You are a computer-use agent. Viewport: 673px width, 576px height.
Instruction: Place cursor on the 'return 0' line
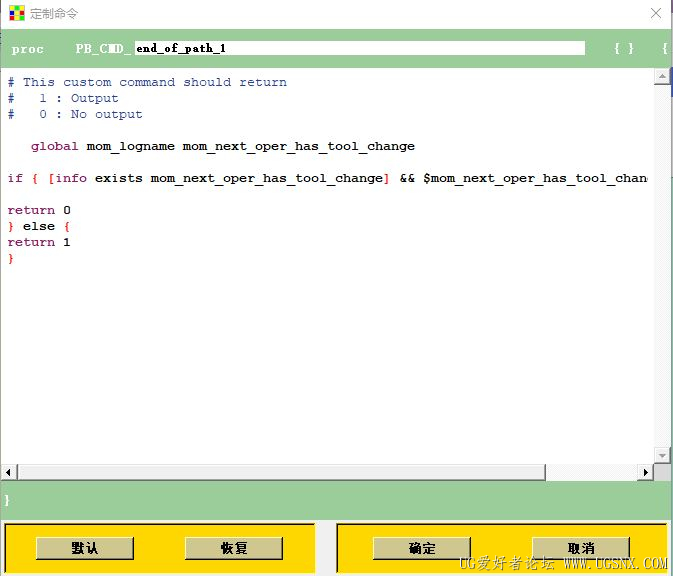pos(39,210)
